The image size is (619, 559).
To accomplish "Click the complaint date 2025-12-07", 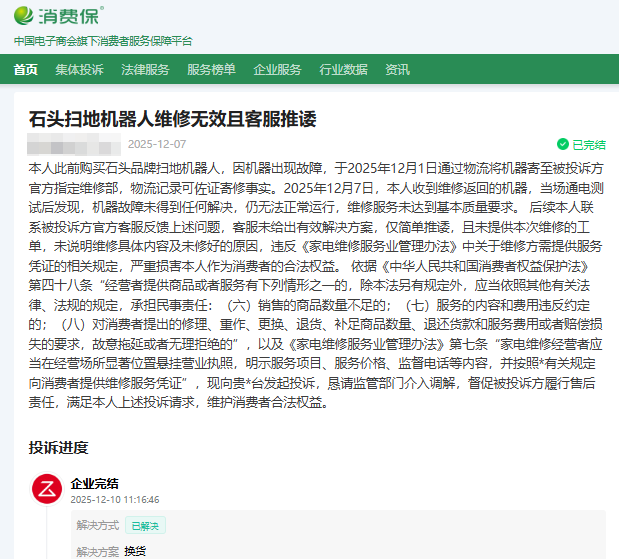I will point(156,144).
